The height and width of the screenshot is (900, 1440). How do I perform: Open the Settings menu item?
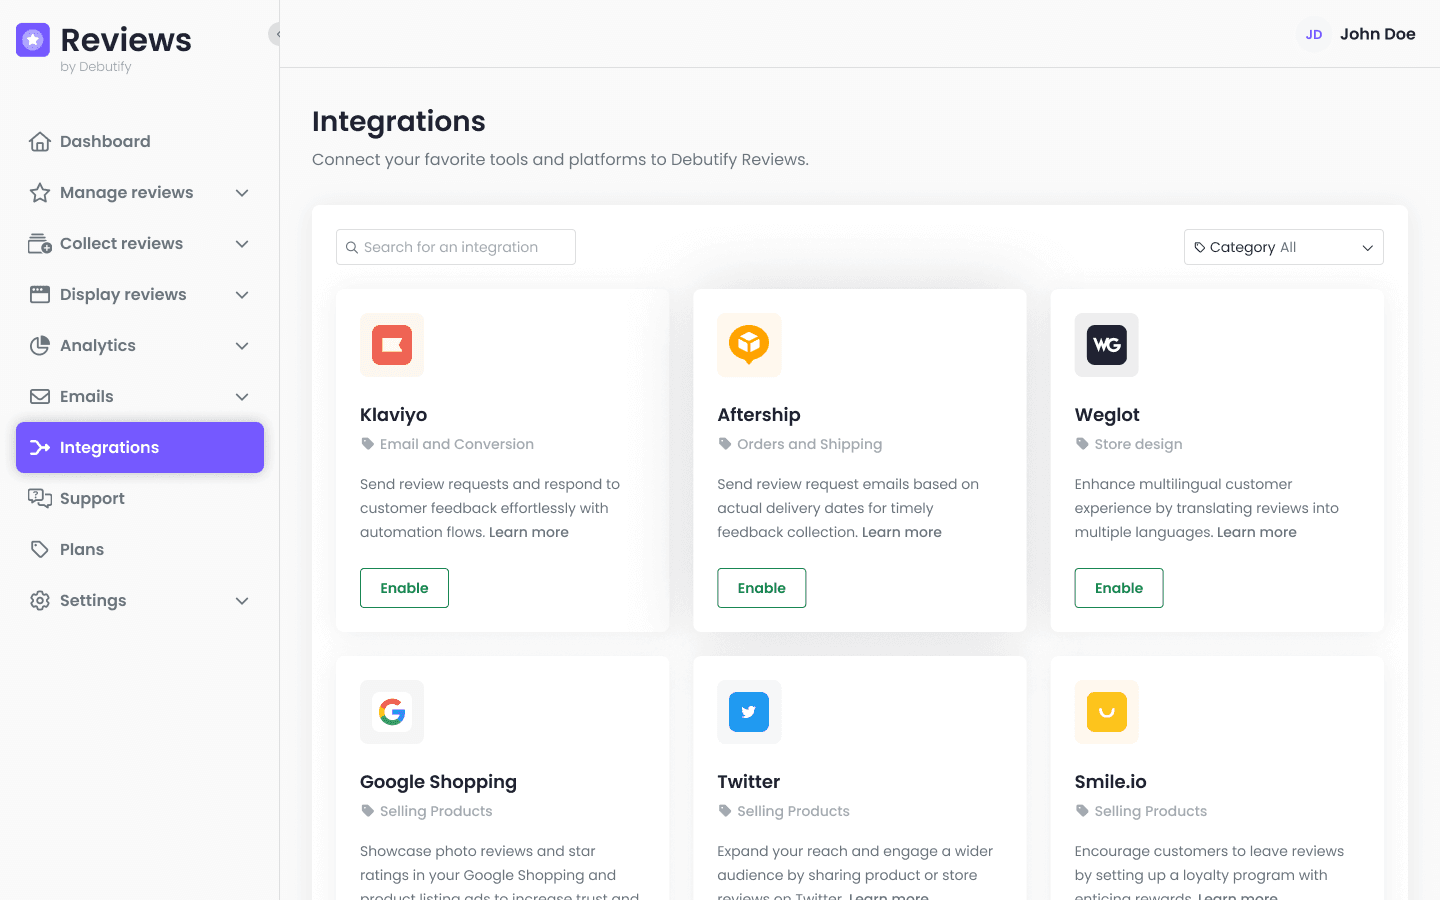(x=140, y=601)
